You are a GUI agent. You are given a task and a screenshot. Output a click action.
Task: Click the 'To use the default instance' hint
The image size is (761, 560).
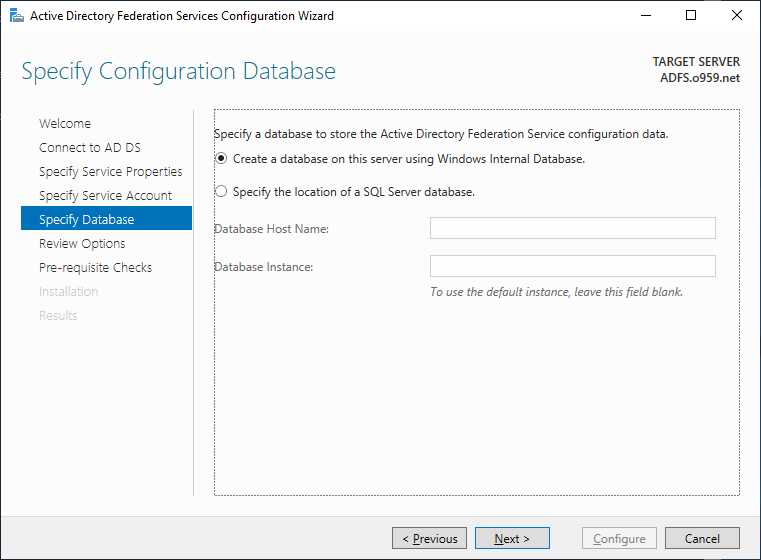coord(556,292)
